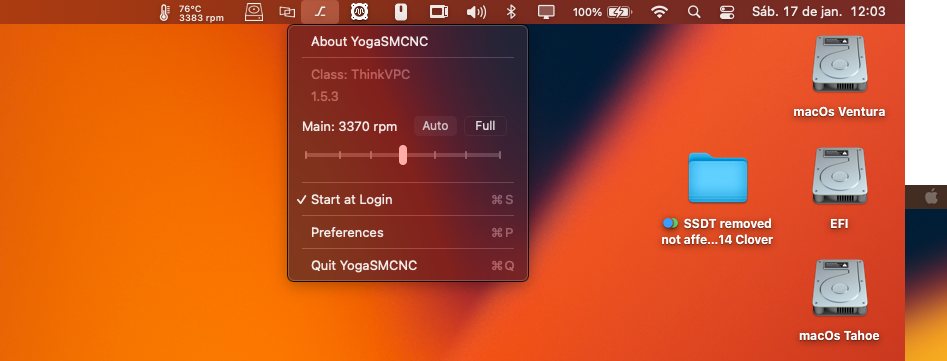
Task: Click the overlapping screens icon in menu bar
Action: pyautogui.click(x=287, y=12)
